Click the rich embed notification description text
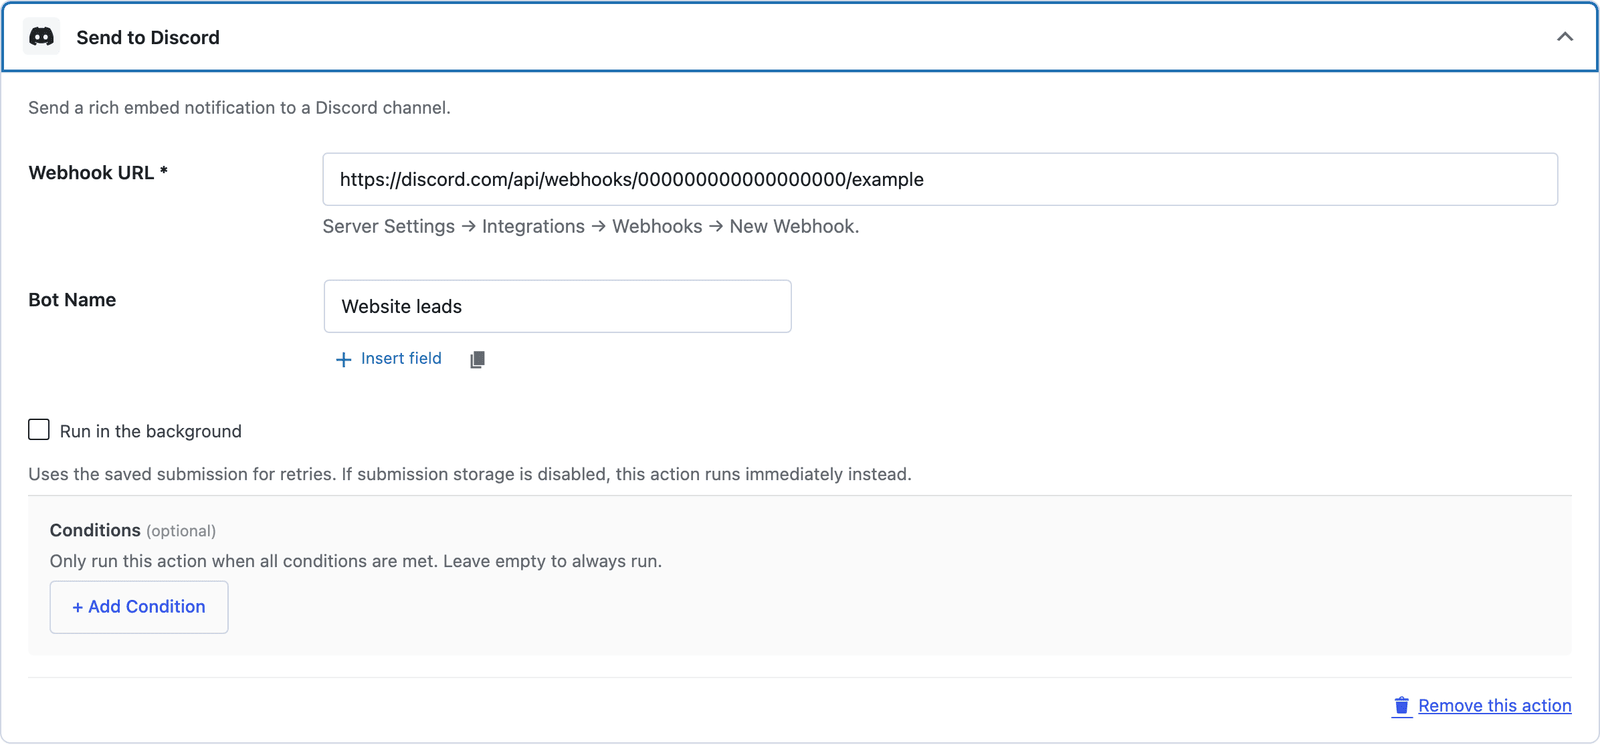 (x=239, y=108)
